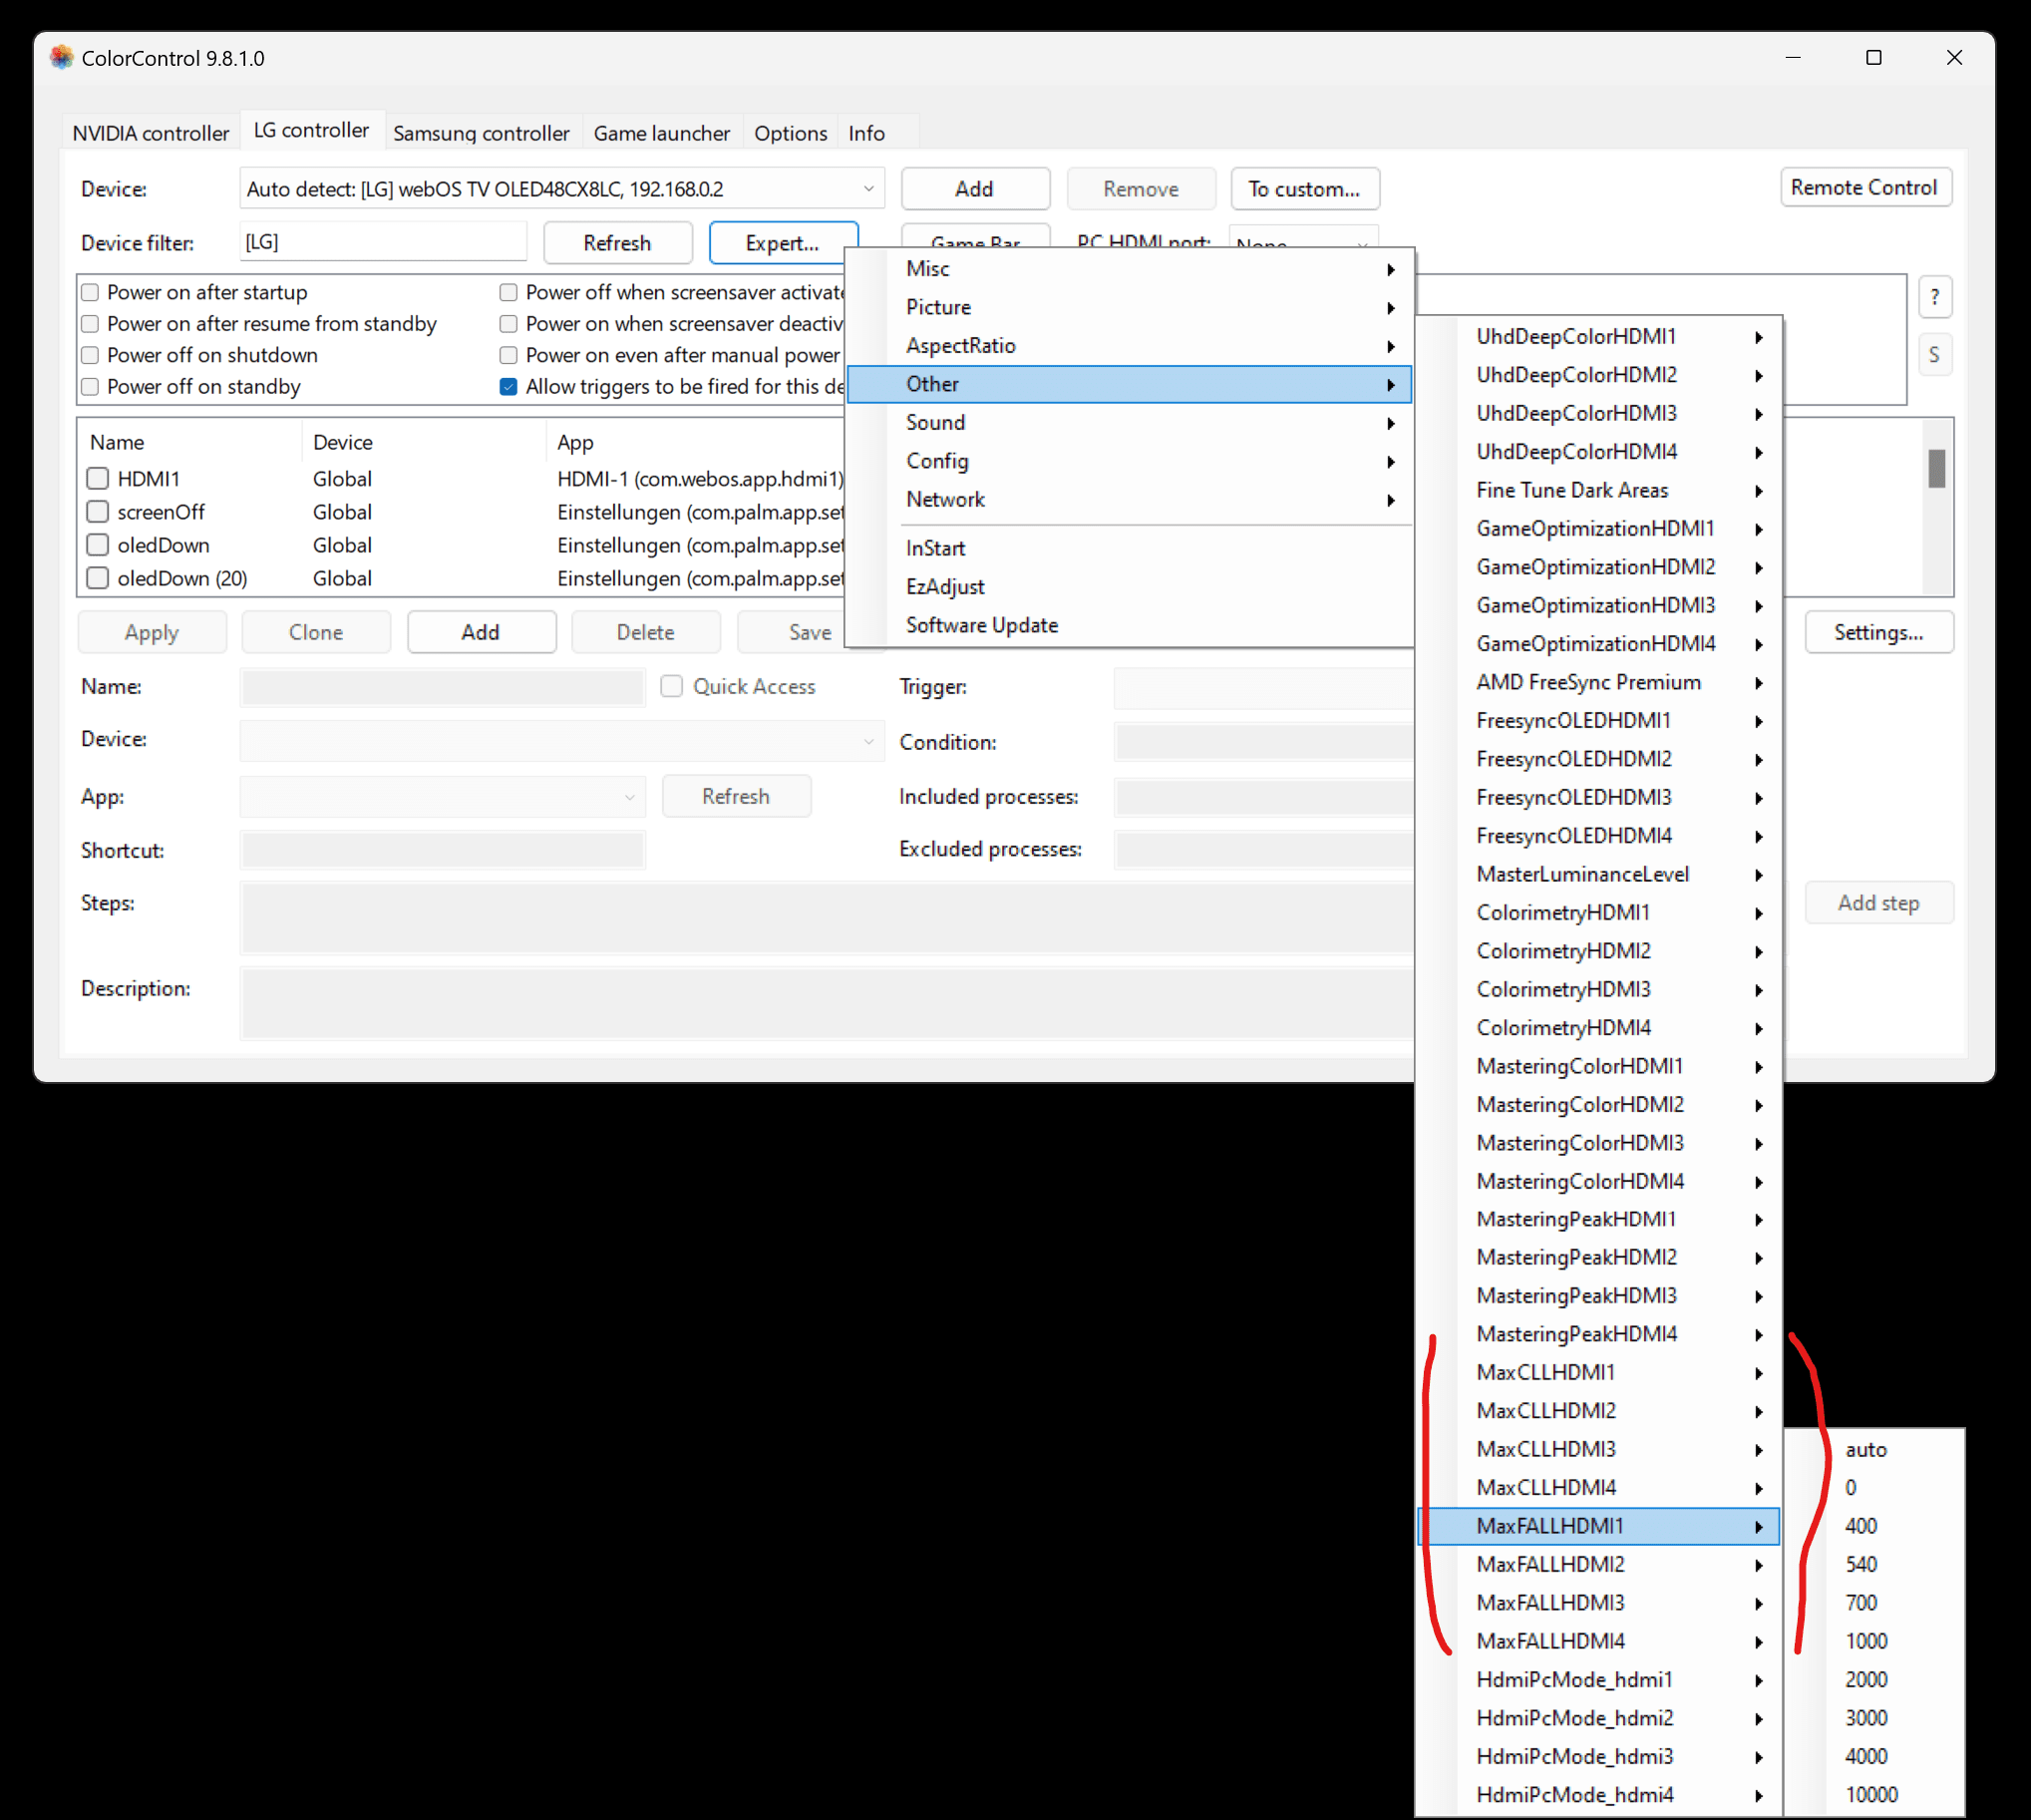2031x1820 pixels.
Task: Select Software Update menu entry
Action: coord(1130,625)
